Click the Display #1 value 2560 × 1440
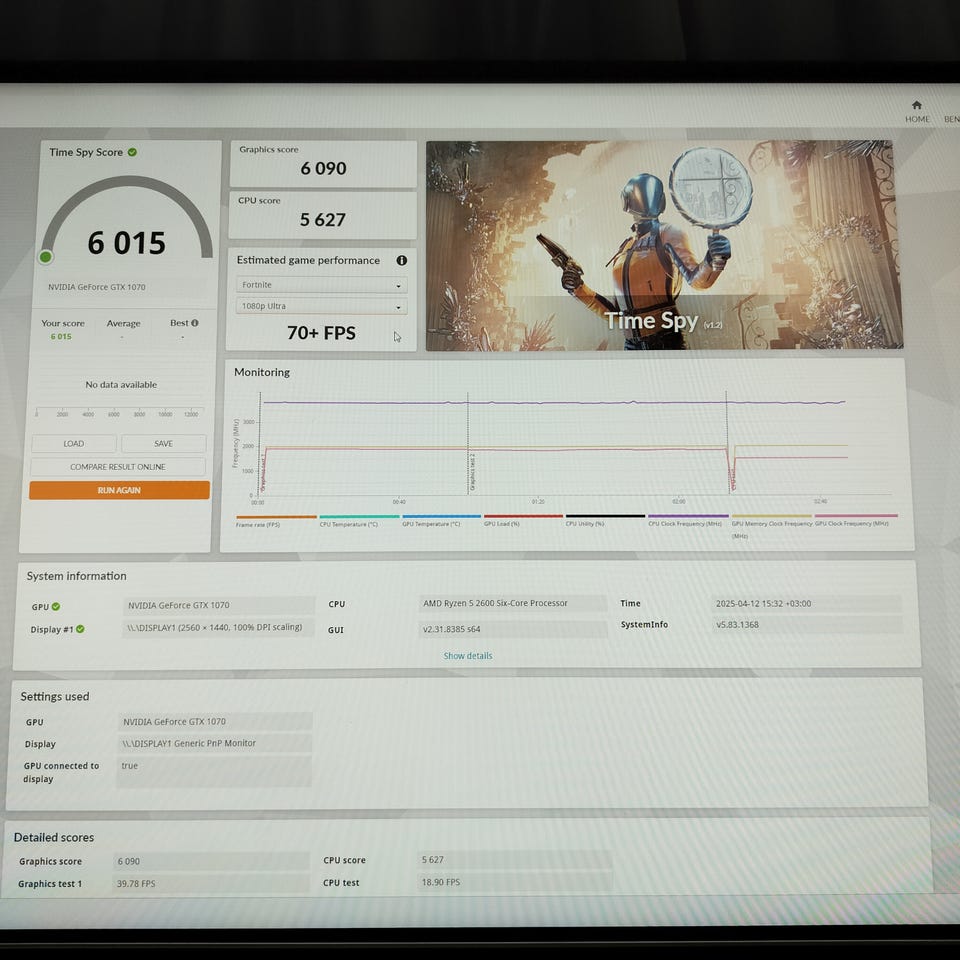 point(218,628)
